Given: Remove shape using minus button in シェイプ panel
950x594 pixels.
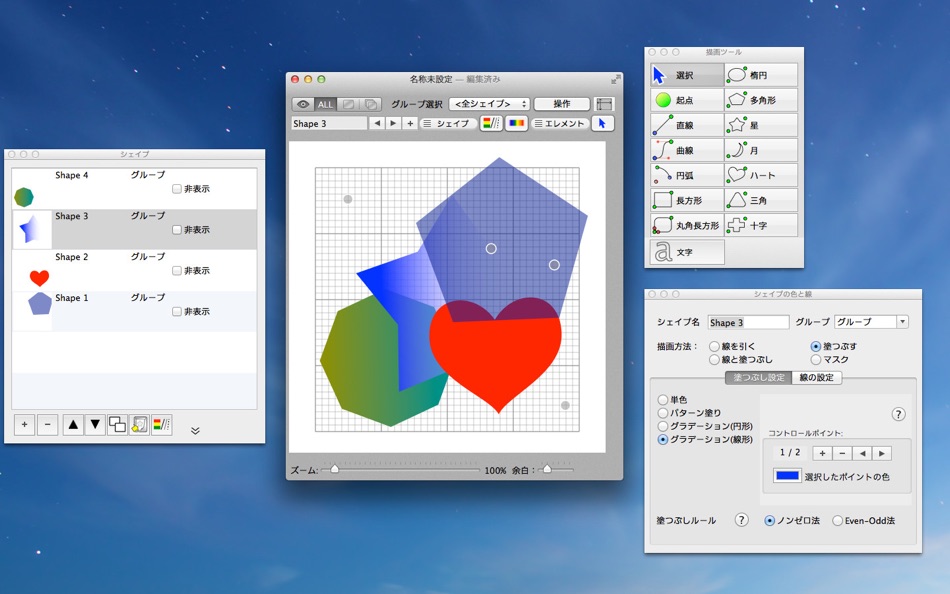Looking at the screenshot, I should pos(47,424).
